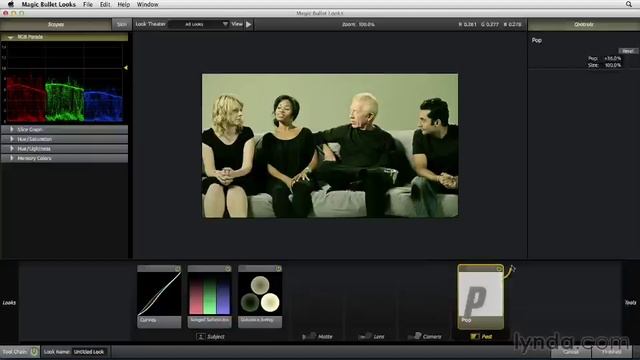
Task: Click the preview image of people on couch
Action: coord(330,146)
